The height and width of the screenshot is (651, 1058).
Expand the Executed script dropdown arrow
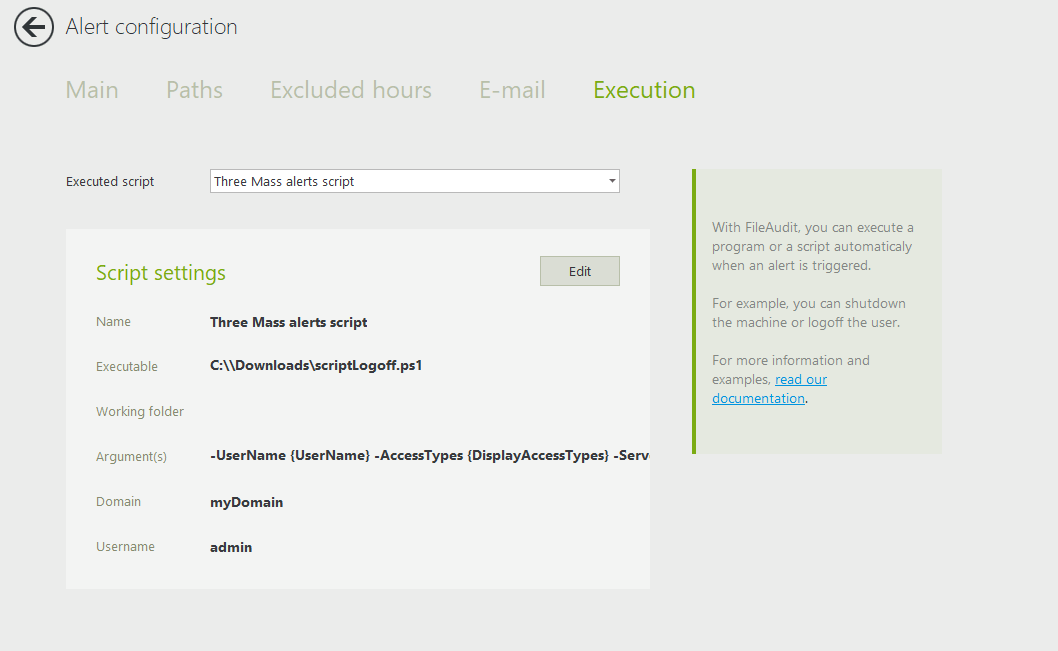click(x=611, y=181)
